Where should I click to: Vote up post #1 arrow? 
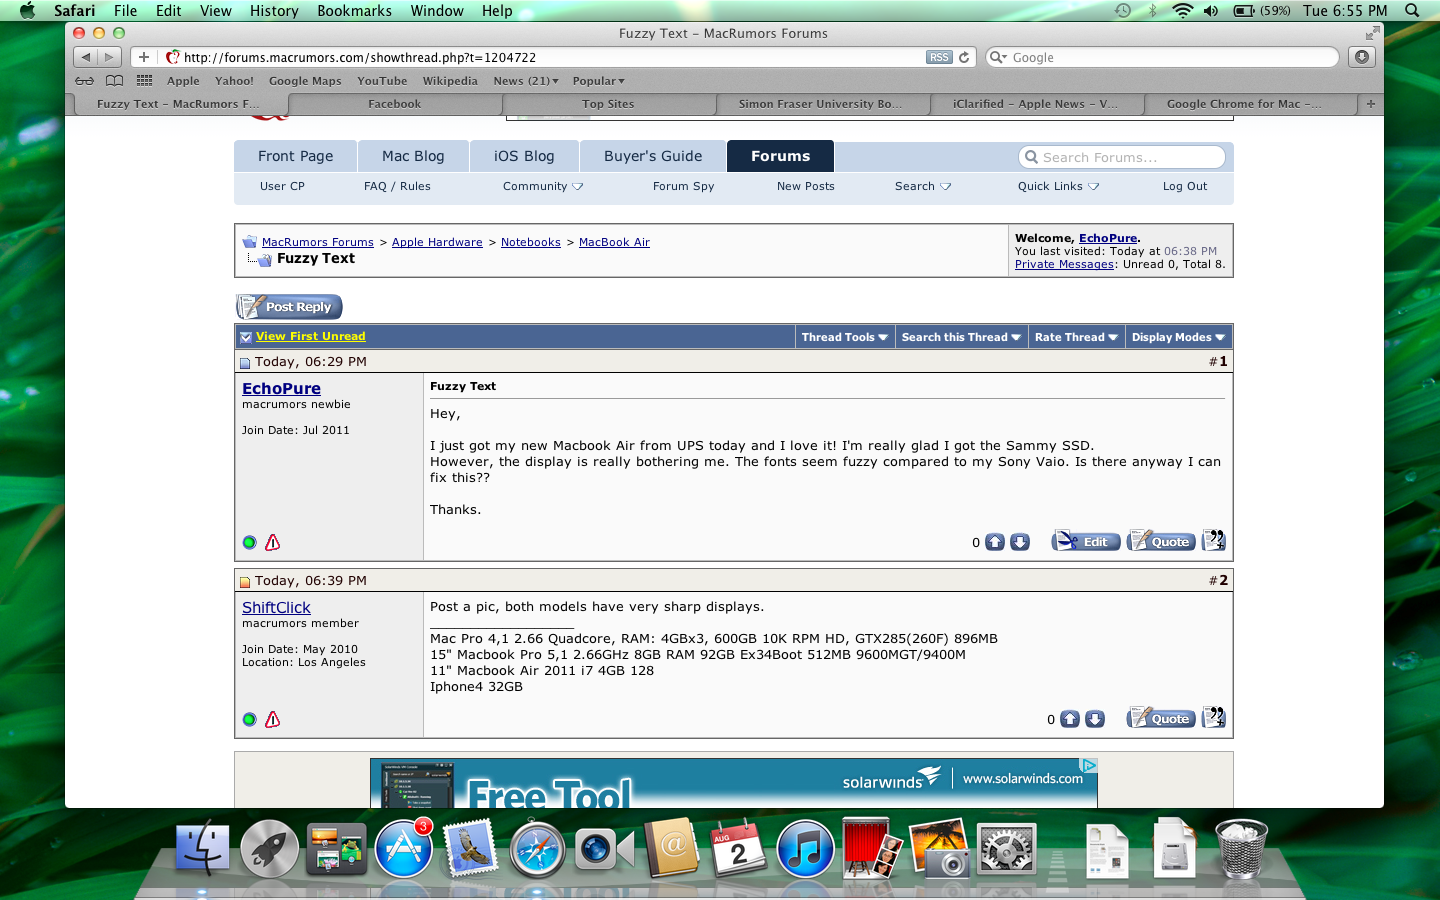[x=995, y=542]
